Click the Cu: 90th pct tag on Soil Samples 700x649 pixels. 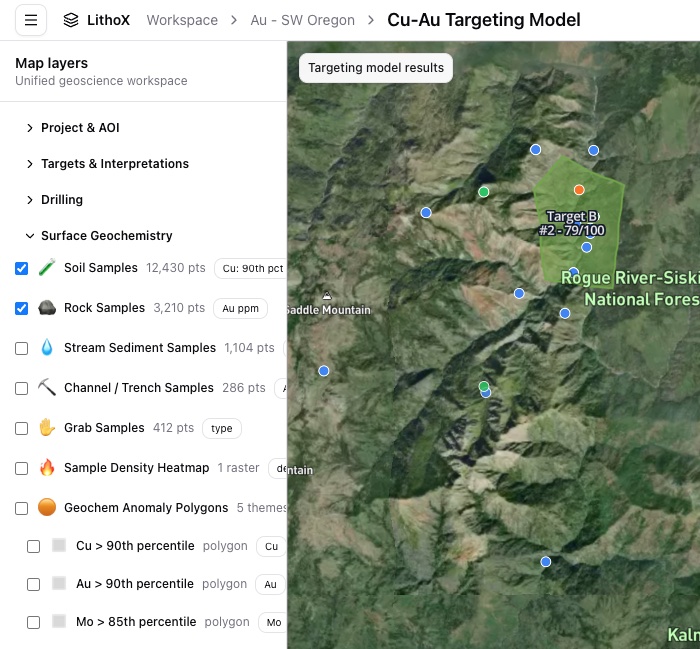click(250, 268)
